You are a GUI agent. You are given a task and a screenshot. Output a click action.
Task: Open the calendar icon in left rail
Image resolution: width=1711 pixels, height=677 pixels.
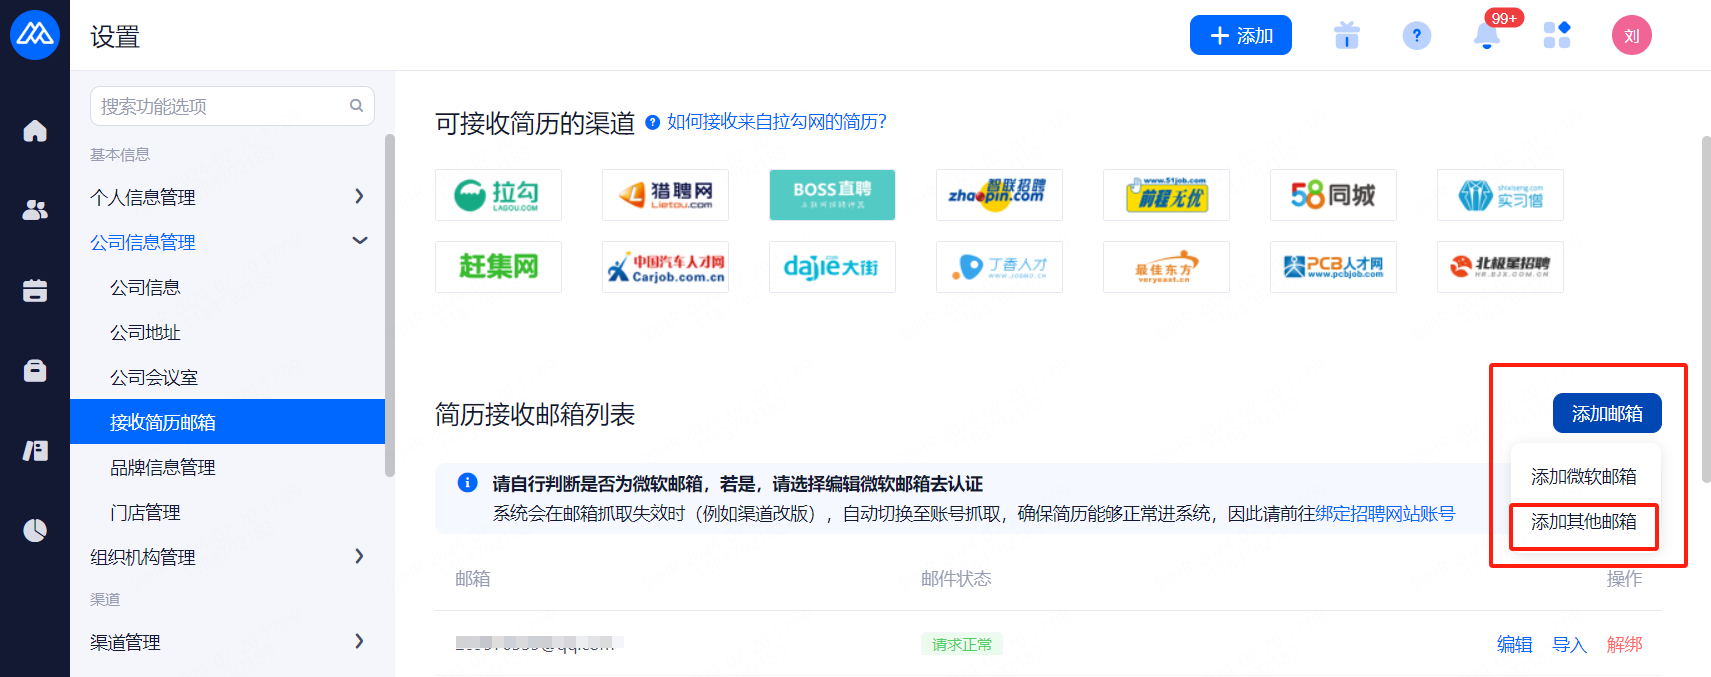[x=35, y=290]
